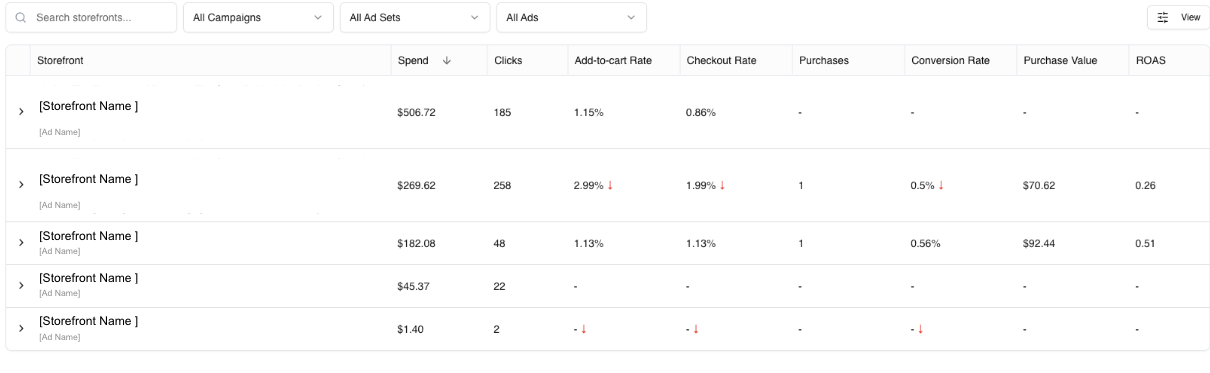Viewport: 1210px width, 373px height.
Task: Click the Purchase Value column header
Action: point(1060,61)
